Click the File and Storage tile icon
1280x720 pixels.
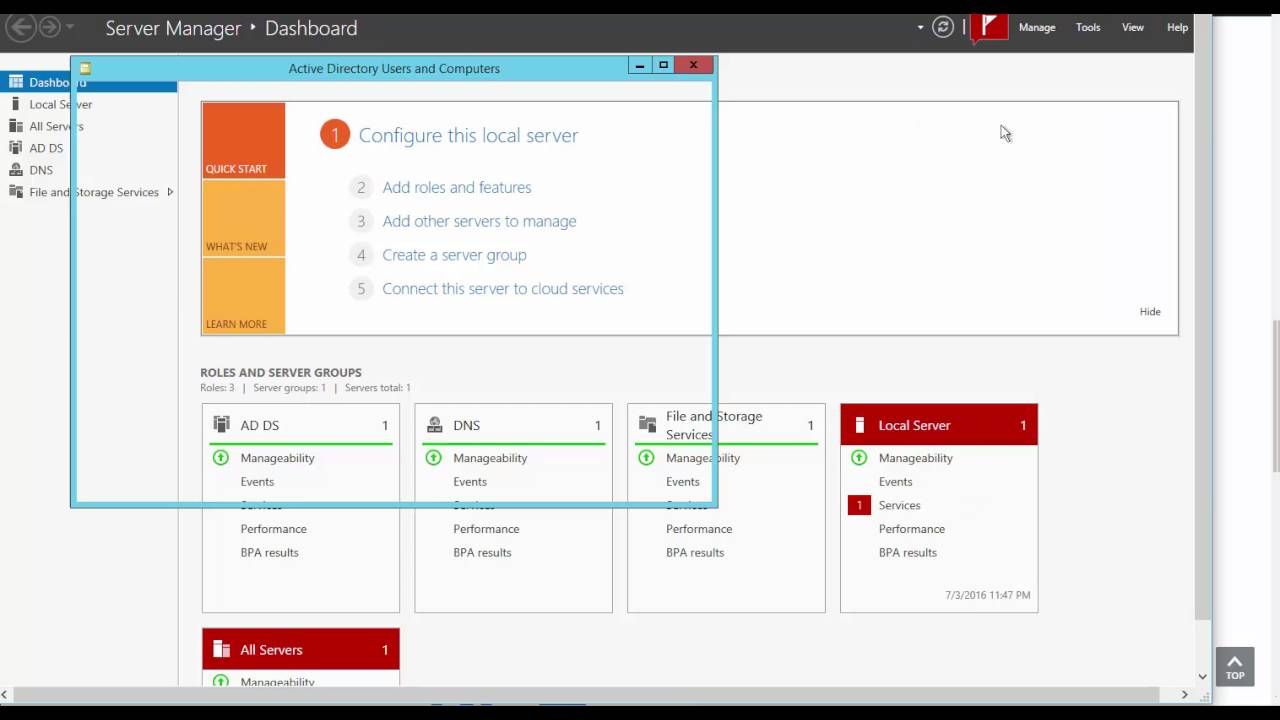647,425
